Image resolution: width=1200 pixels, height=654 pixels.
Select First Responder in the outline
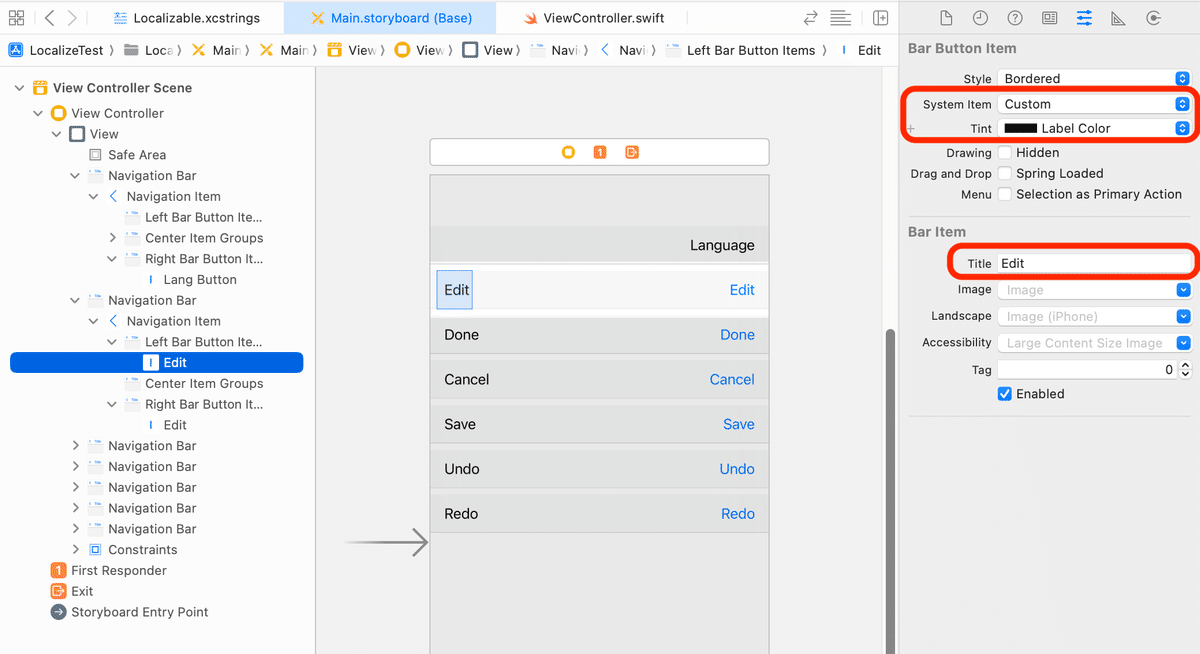[x=109, y=571]
